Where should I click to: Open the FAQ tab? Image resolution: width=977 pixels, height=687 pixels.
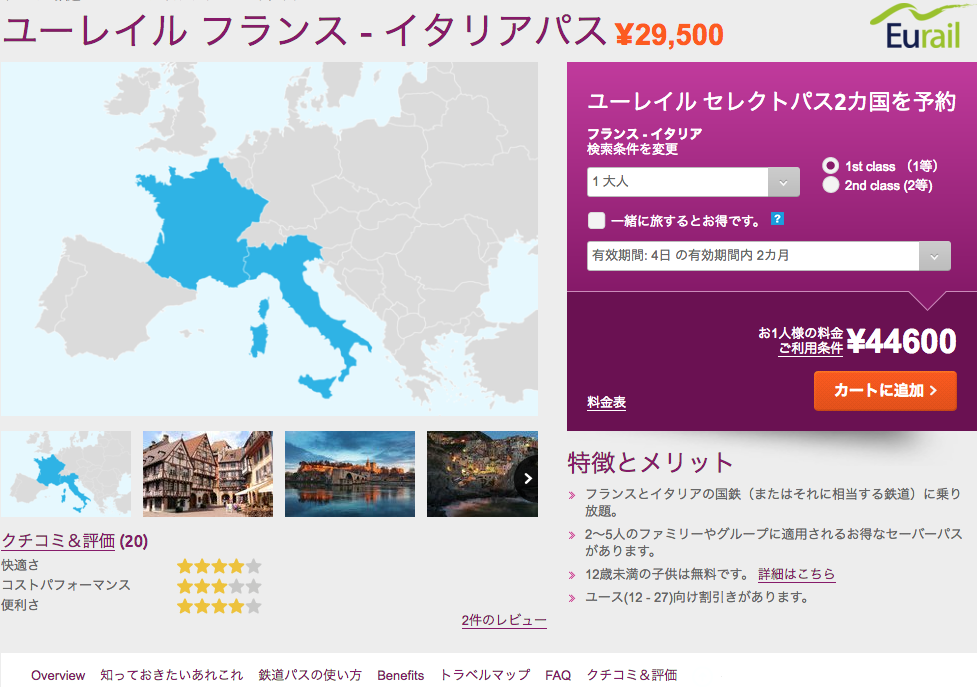click(558, 675)
